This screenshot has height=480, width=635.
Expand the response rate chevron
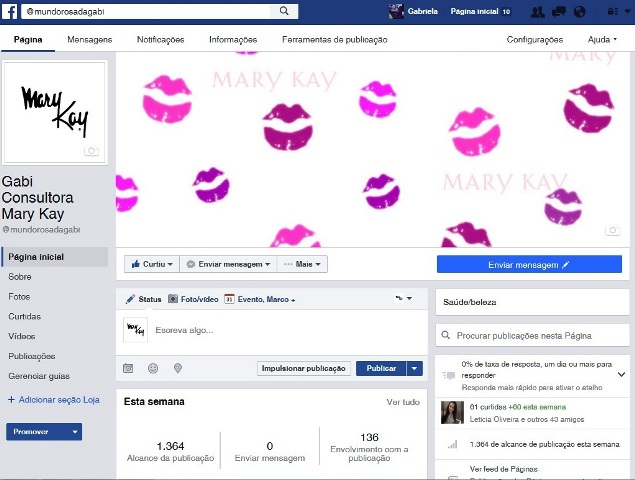coord(621,374)
